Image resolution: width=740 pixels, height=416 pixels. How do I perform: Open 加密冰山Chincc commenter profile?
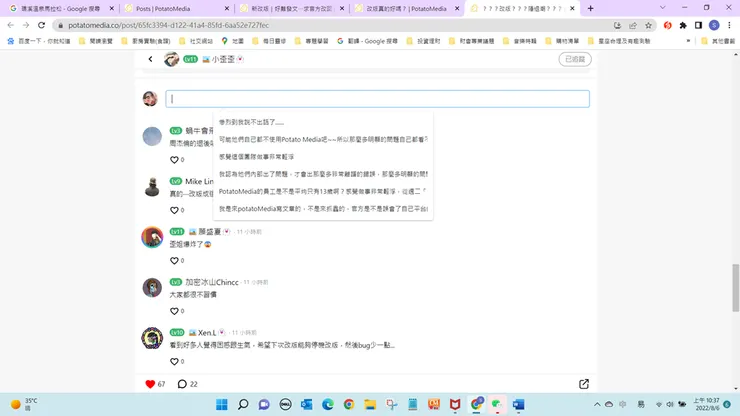click(211, 282)
